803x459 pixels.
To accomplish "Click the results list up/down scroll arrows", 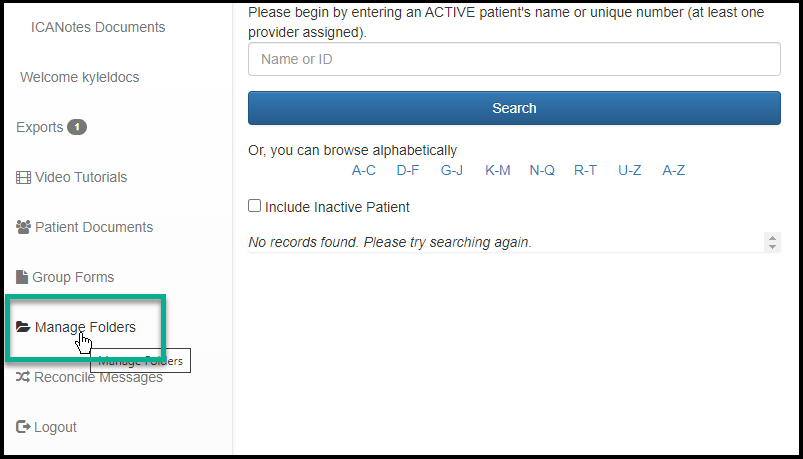I will tap(772, 242).
